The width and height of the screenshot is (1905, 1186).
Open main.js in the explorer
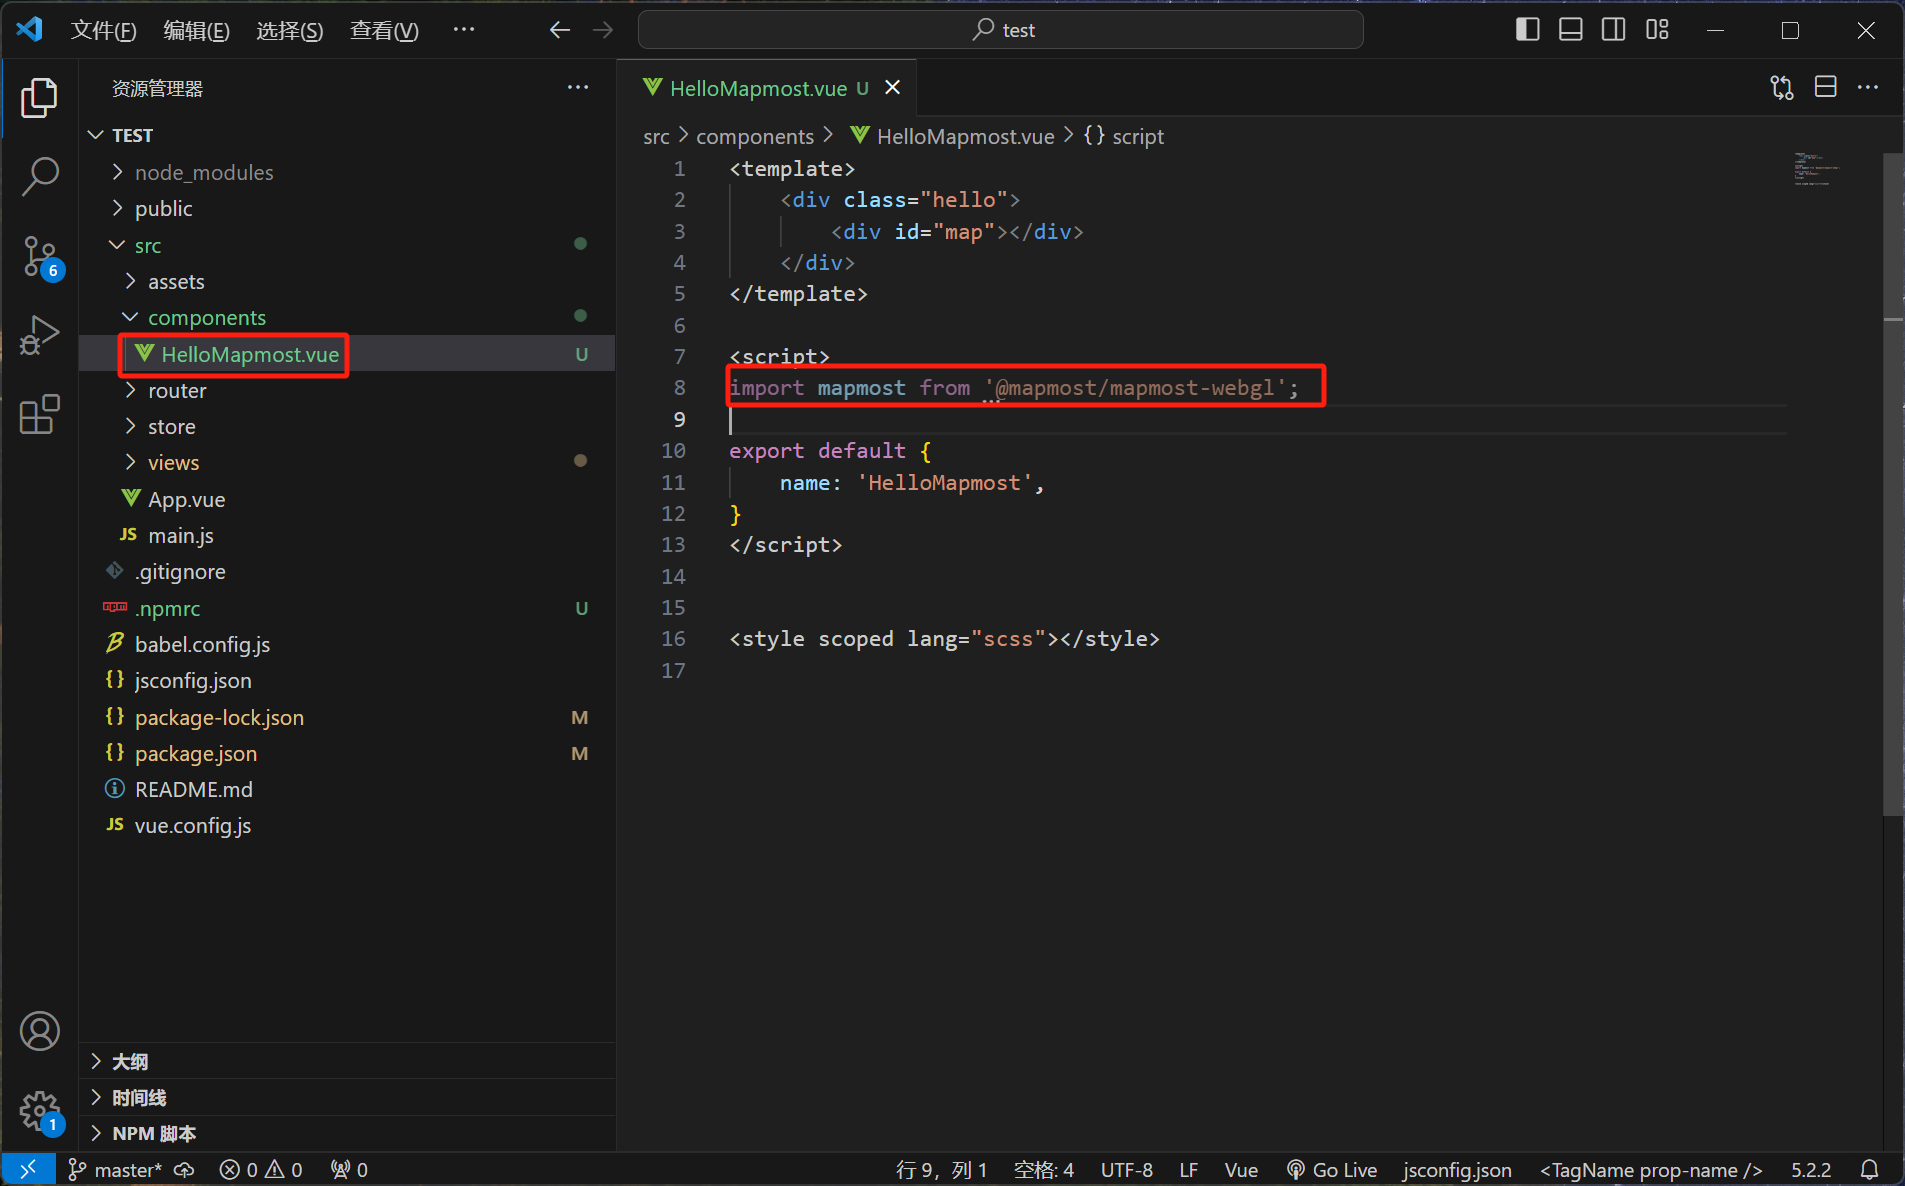pos(347,535)
